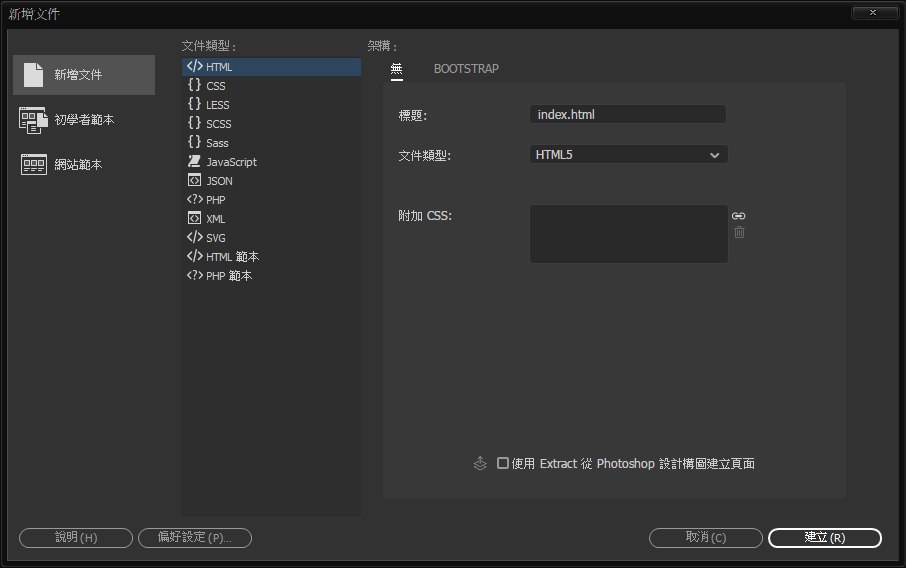Open the 文件類型 HTML5 dropdown

[628, 155]
